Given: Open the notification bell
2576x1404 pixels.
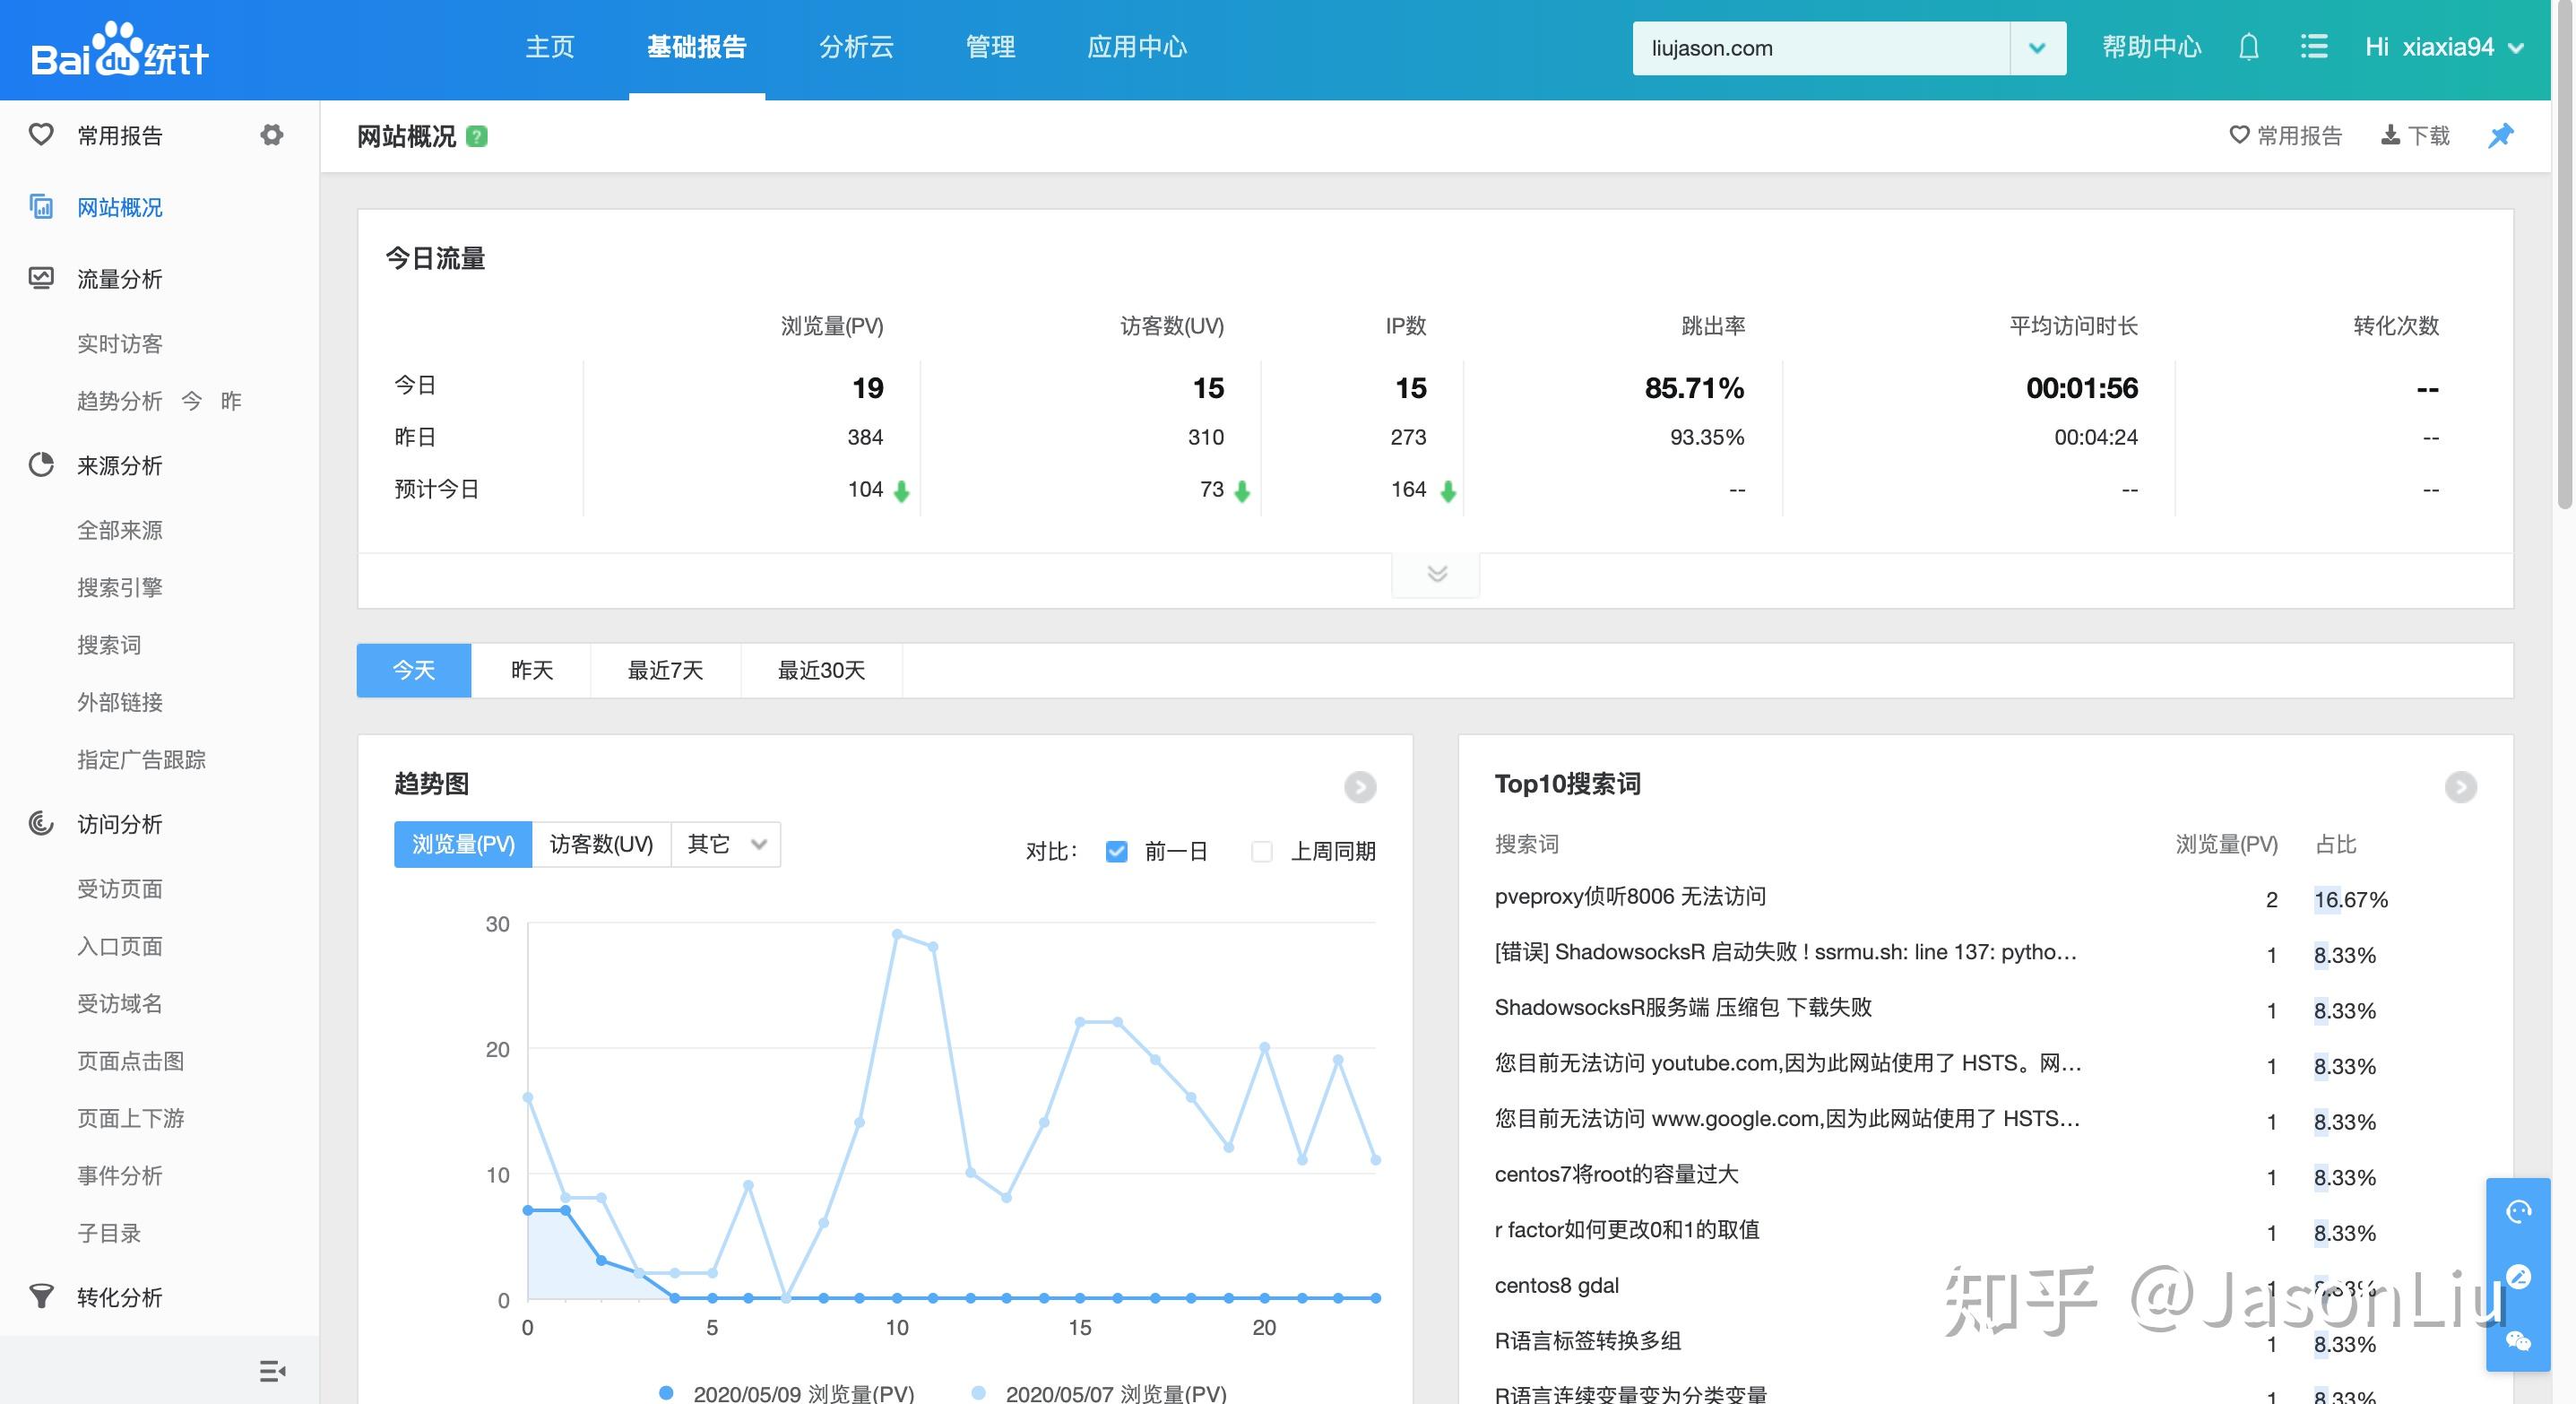Looking at the screenshot, I should click(2248, 47).
